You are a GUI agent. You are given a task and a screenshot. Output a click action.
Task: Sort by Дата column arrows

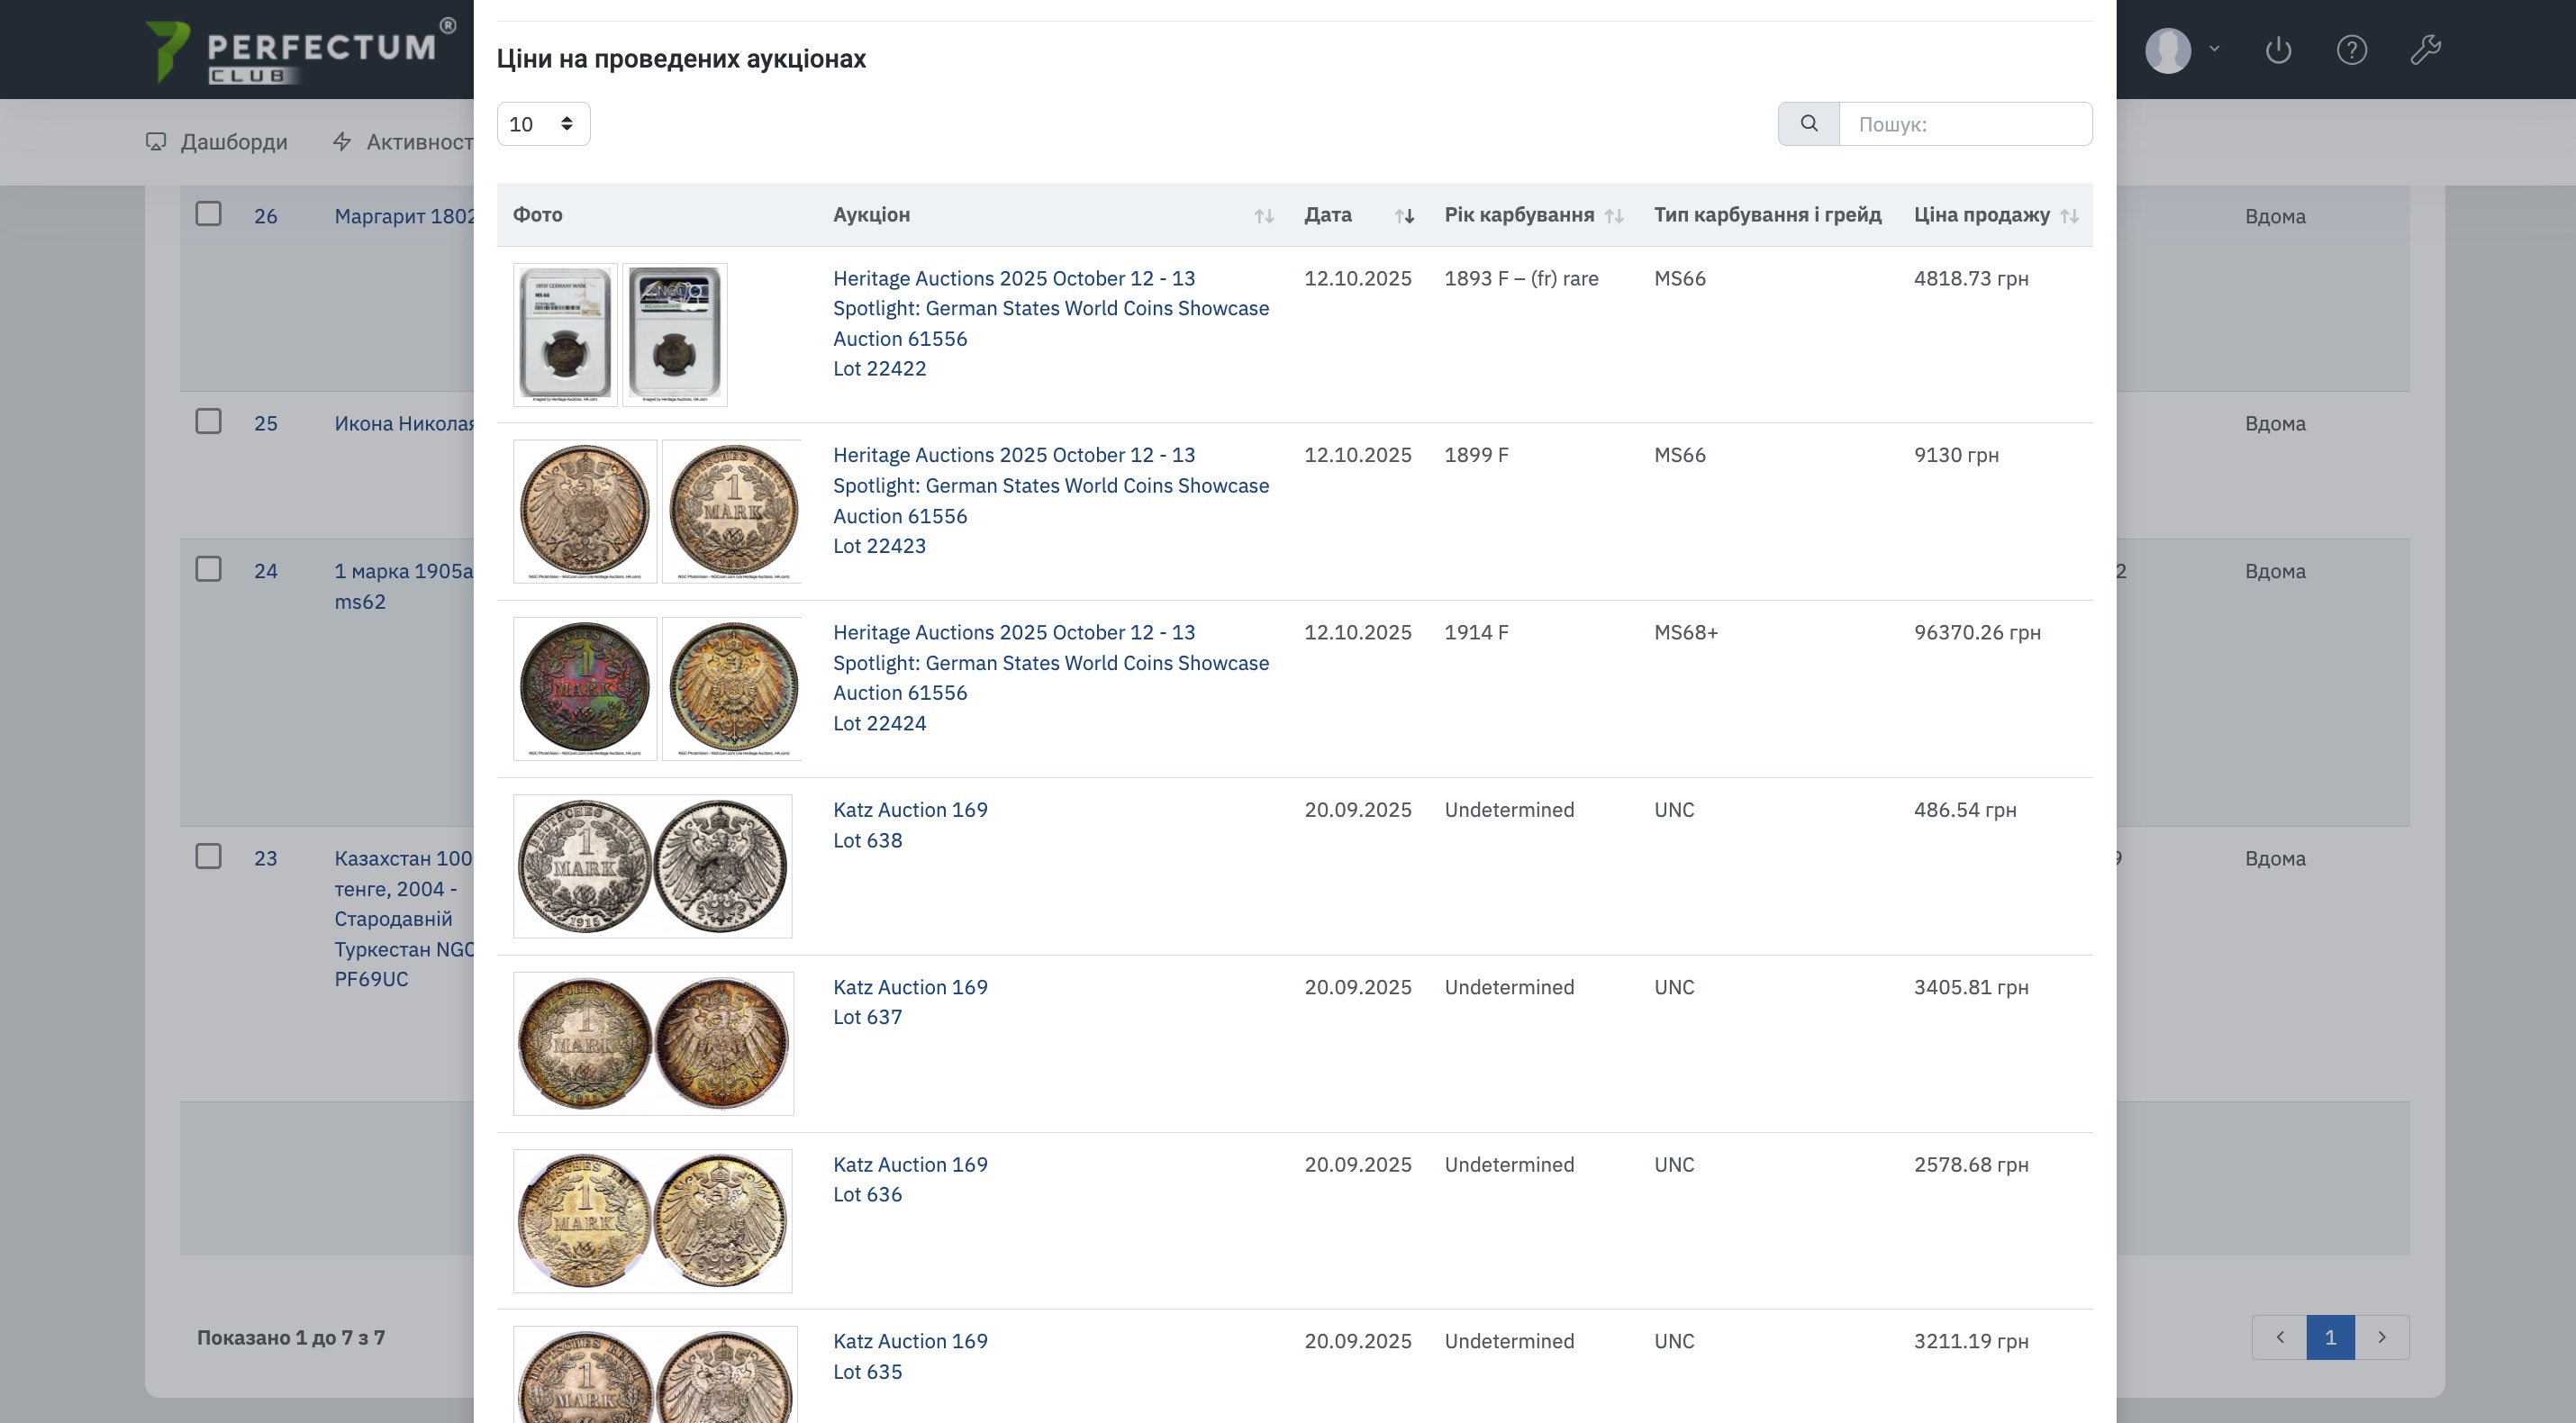pyautogui.click(x=1404, y=216)
